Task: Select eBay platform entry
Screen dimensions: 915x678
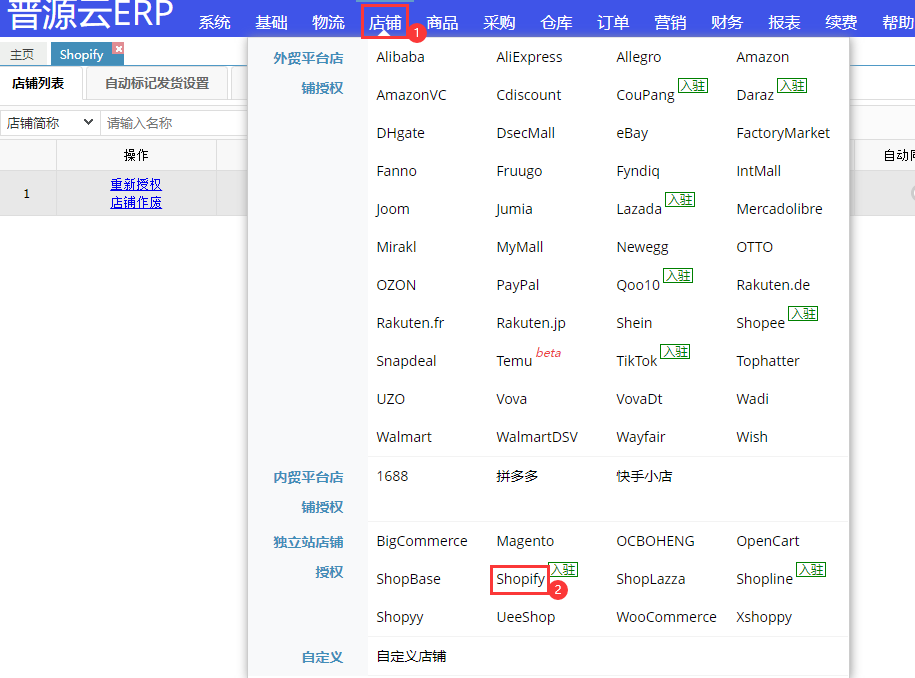Action: coord(632,133)
